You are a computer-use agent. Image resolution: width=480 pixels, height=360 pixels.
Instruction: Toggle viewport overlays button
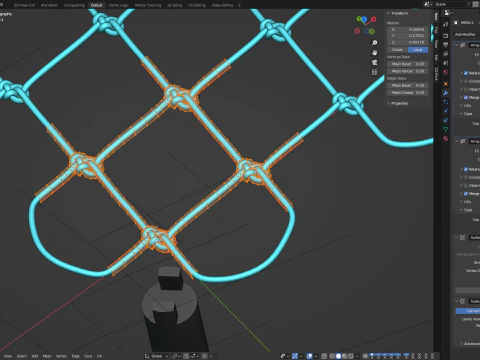click(x=310, y=356)
